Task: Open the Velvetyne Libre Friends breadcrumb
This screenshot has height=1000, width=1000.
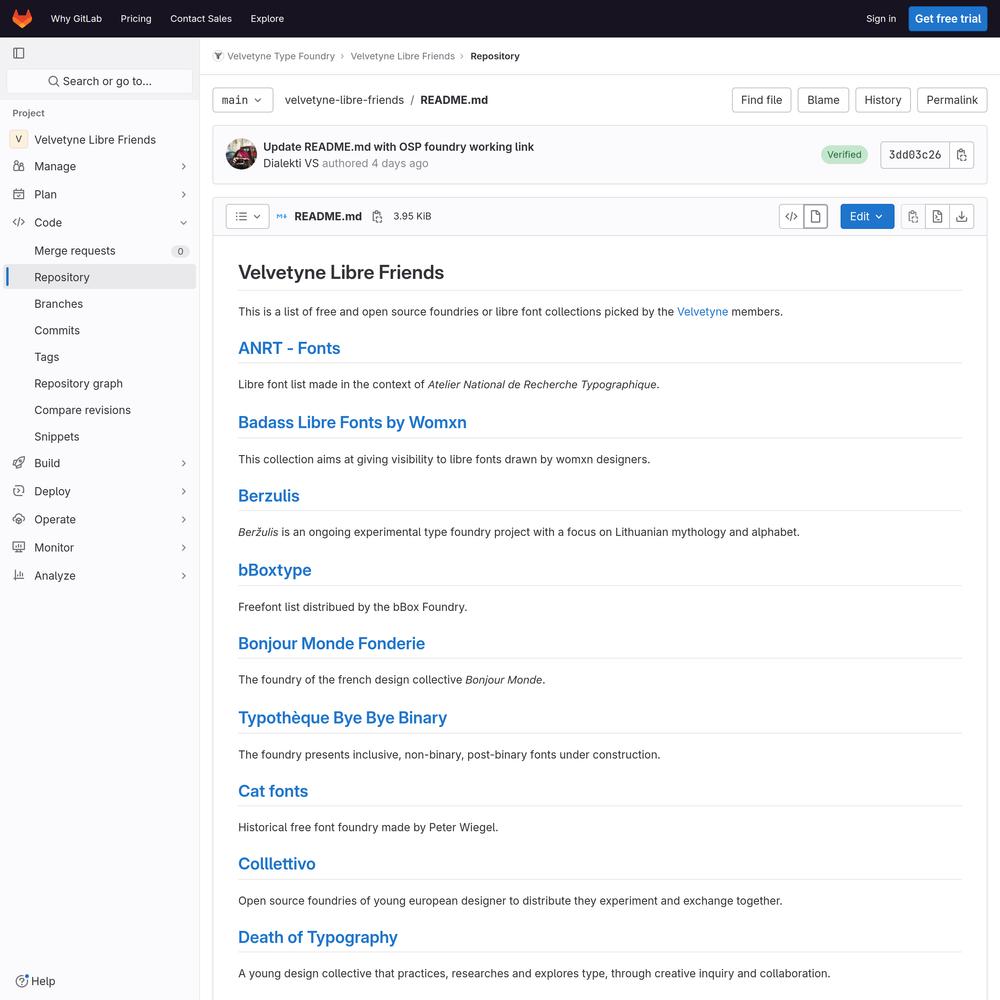Action: pos(402,56)
